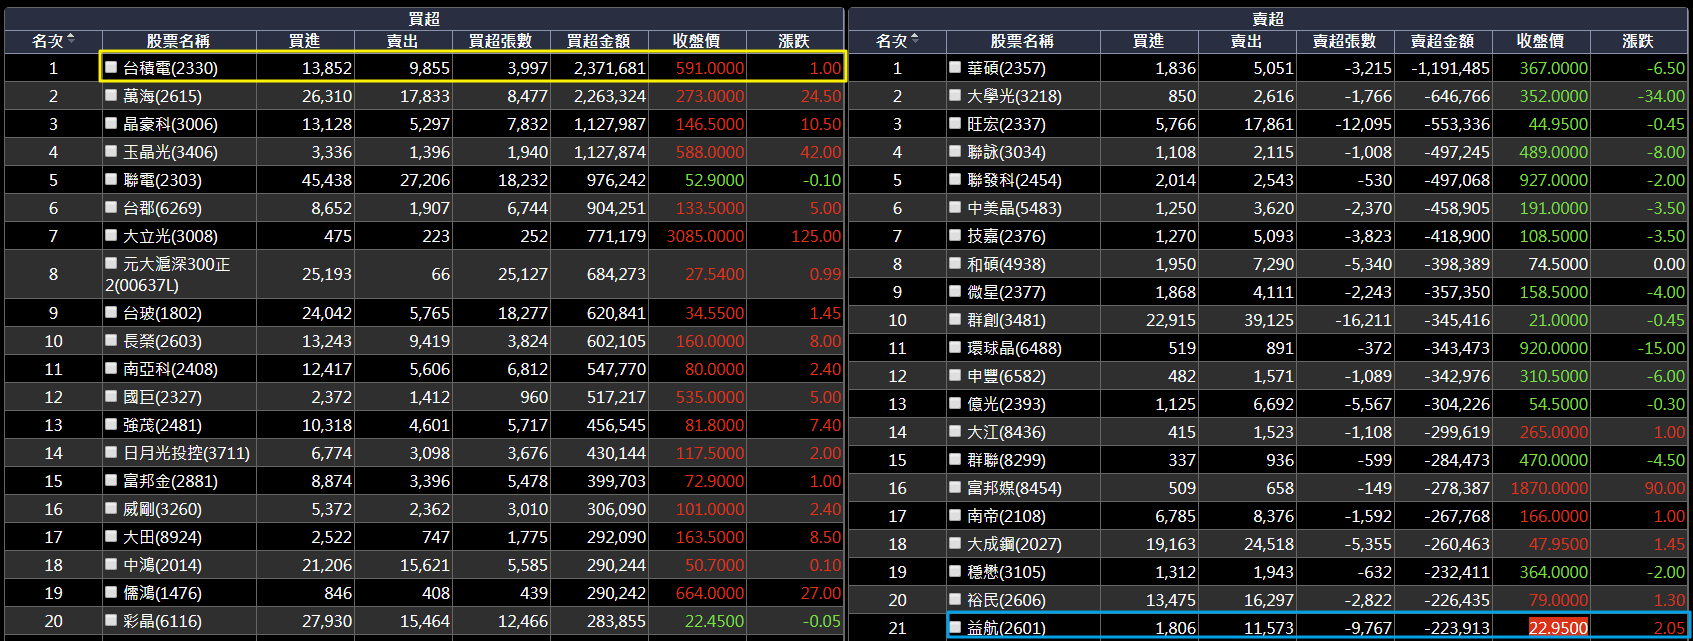The height and width of the screenshot is (641, 1693).
Task: Click 收盤價 header in 買超 table
Action: (696, 41)
